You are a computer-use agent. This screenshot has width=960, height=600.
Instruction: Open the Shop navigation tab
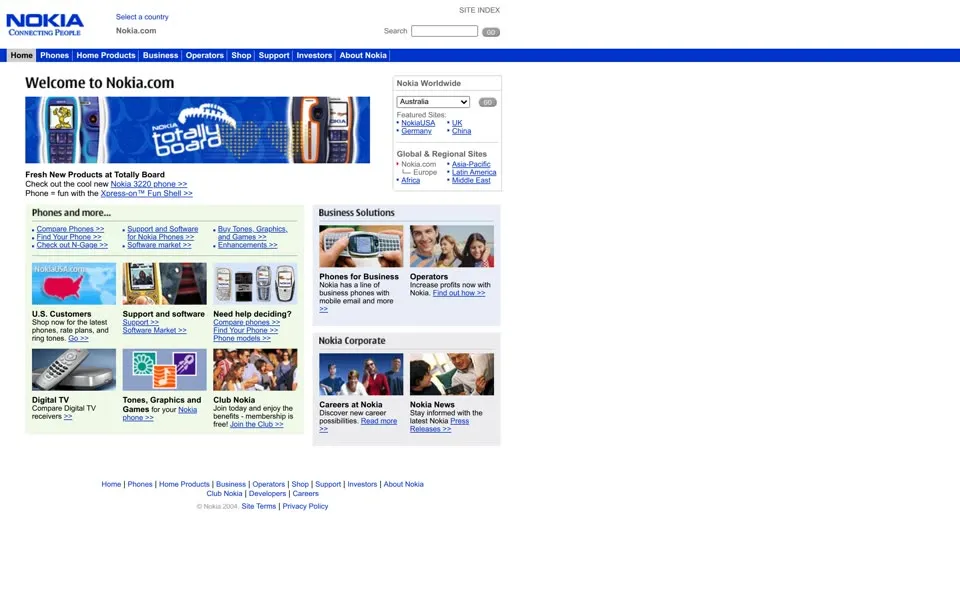(241, 55)
